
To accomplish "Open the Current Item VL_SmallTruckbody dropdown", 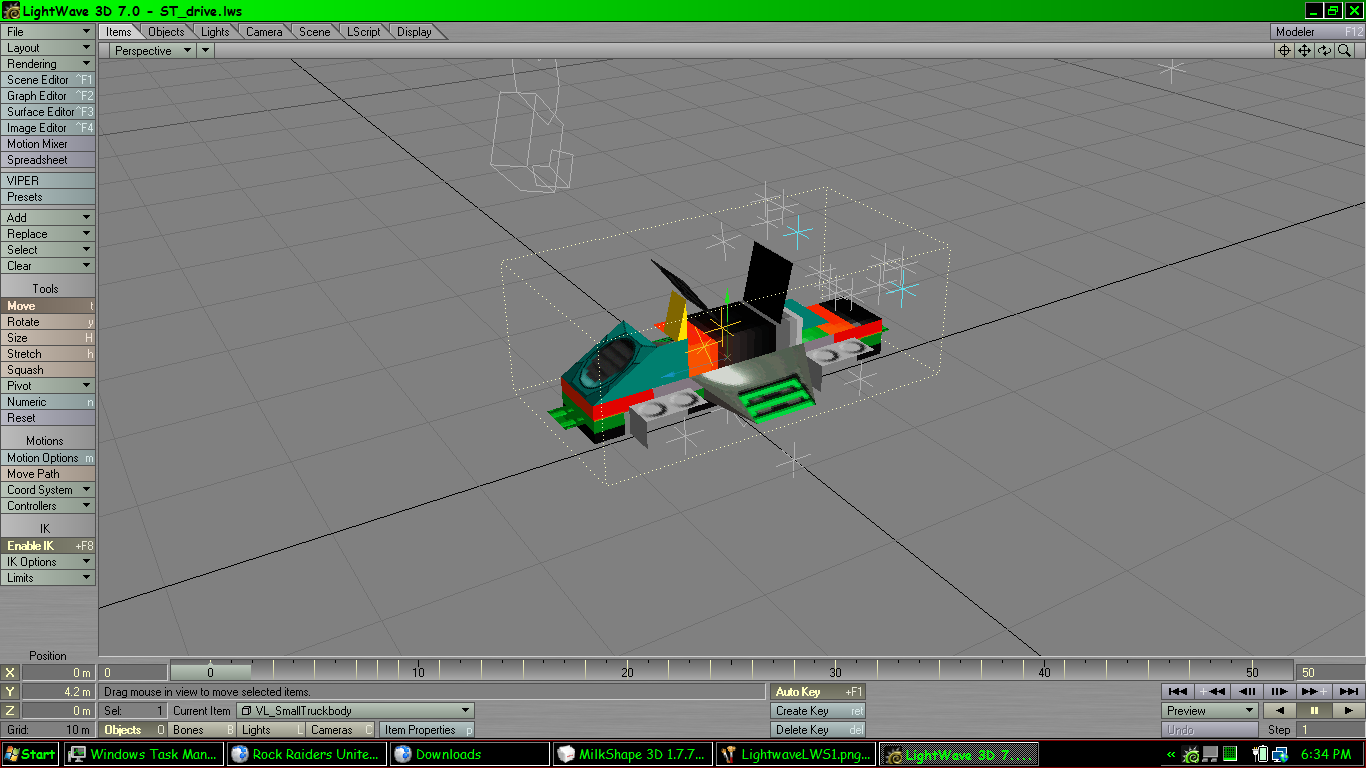I will click(x=355, y=711).
